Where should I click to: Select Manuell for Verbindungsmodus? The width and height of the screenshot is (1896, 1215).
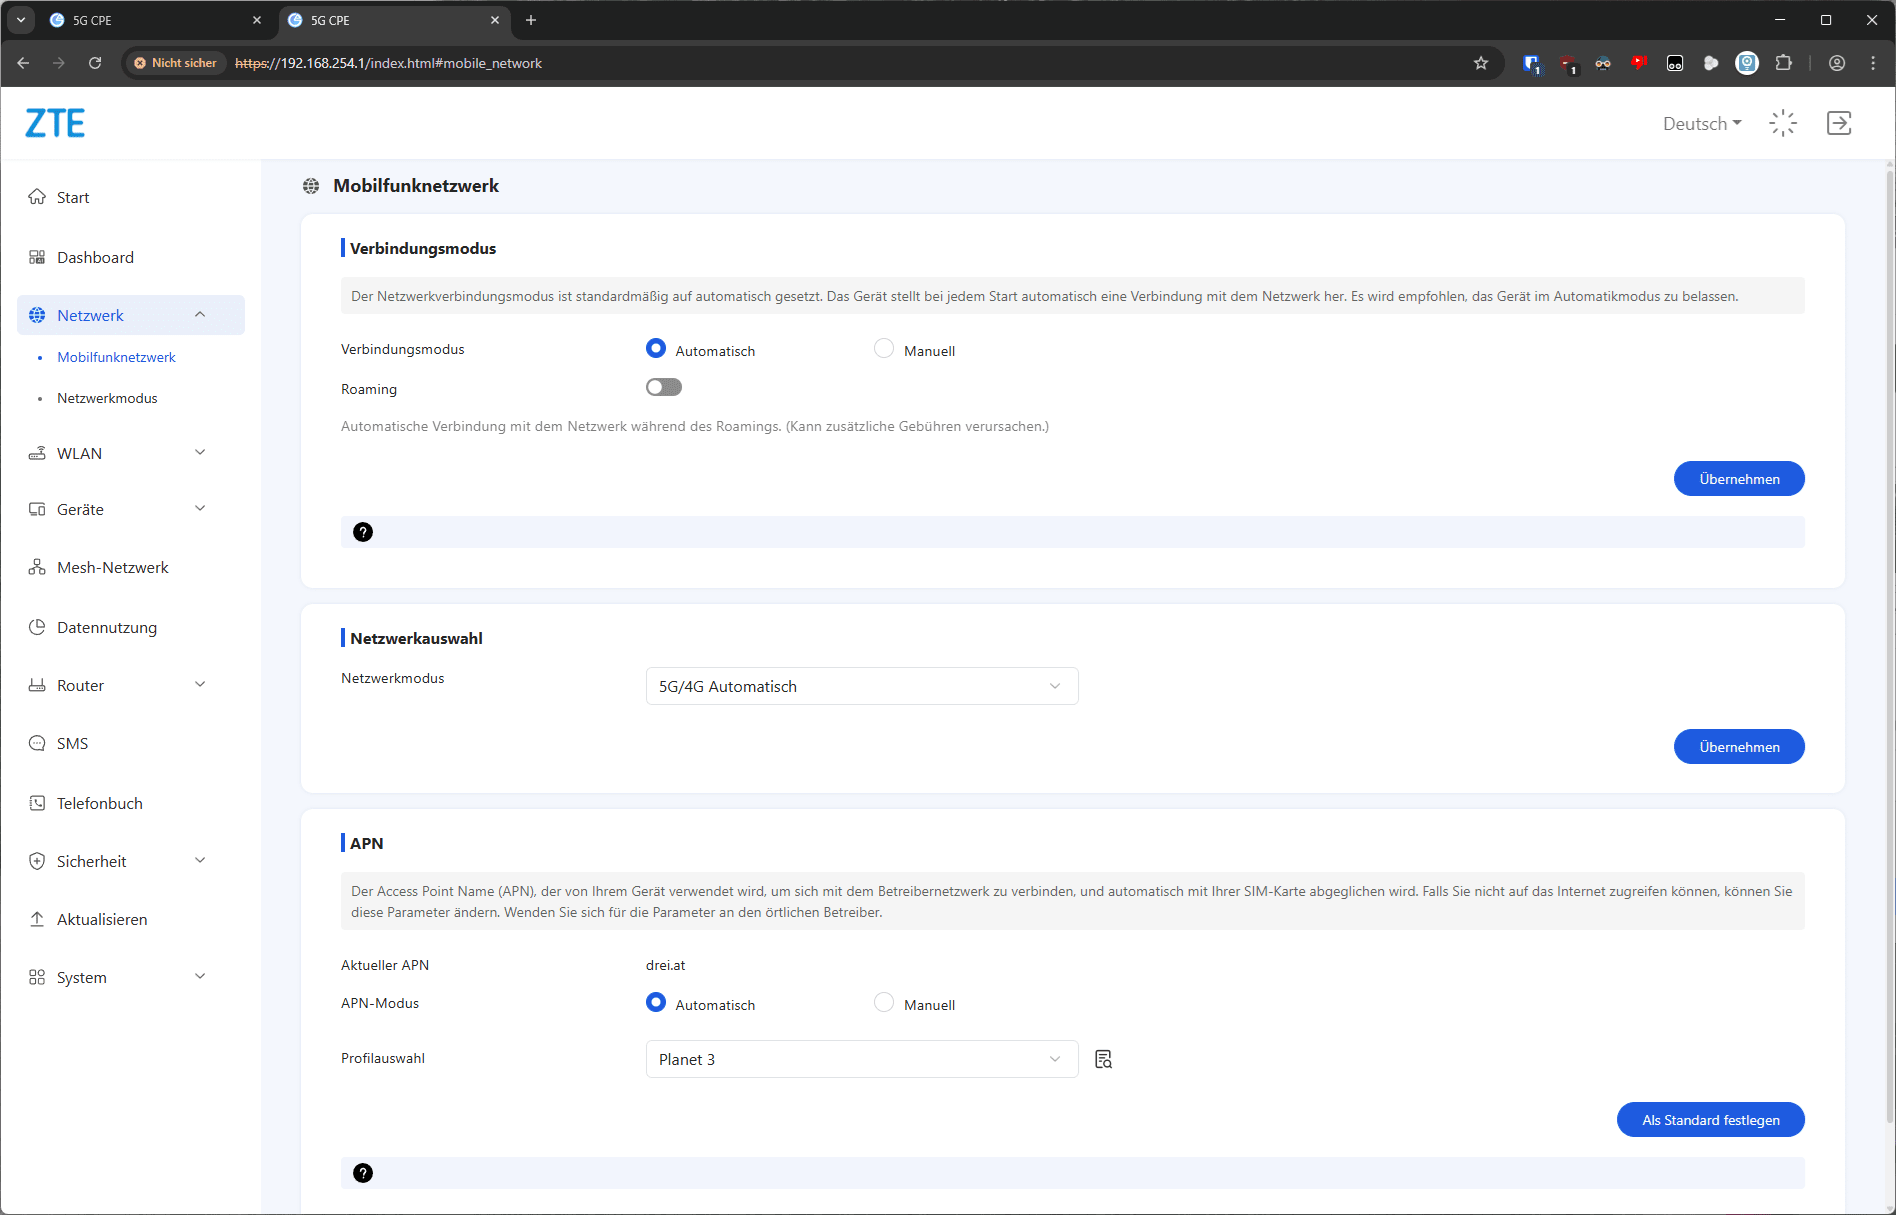(x=884, y=349)
